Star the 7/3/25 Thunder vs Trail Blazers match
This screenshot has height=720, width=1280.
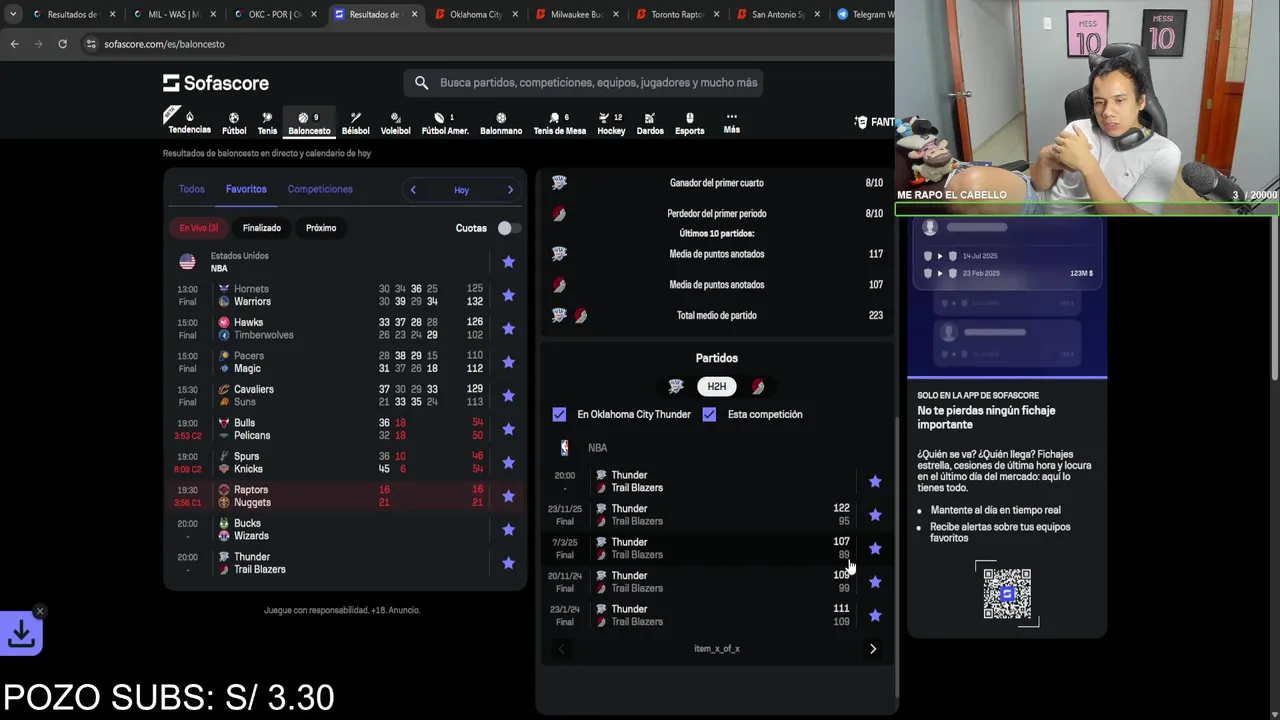click(875, 548)
